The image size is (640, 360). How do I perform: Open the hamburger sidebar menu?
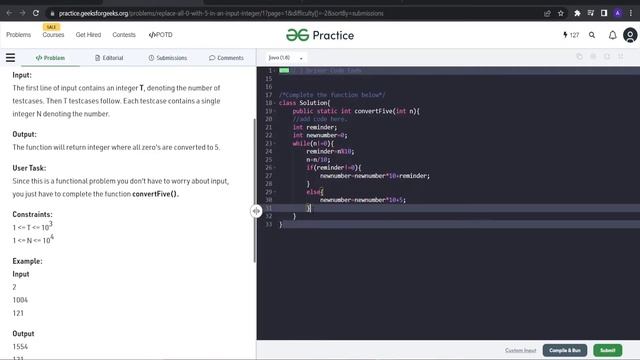click(10, 58)
